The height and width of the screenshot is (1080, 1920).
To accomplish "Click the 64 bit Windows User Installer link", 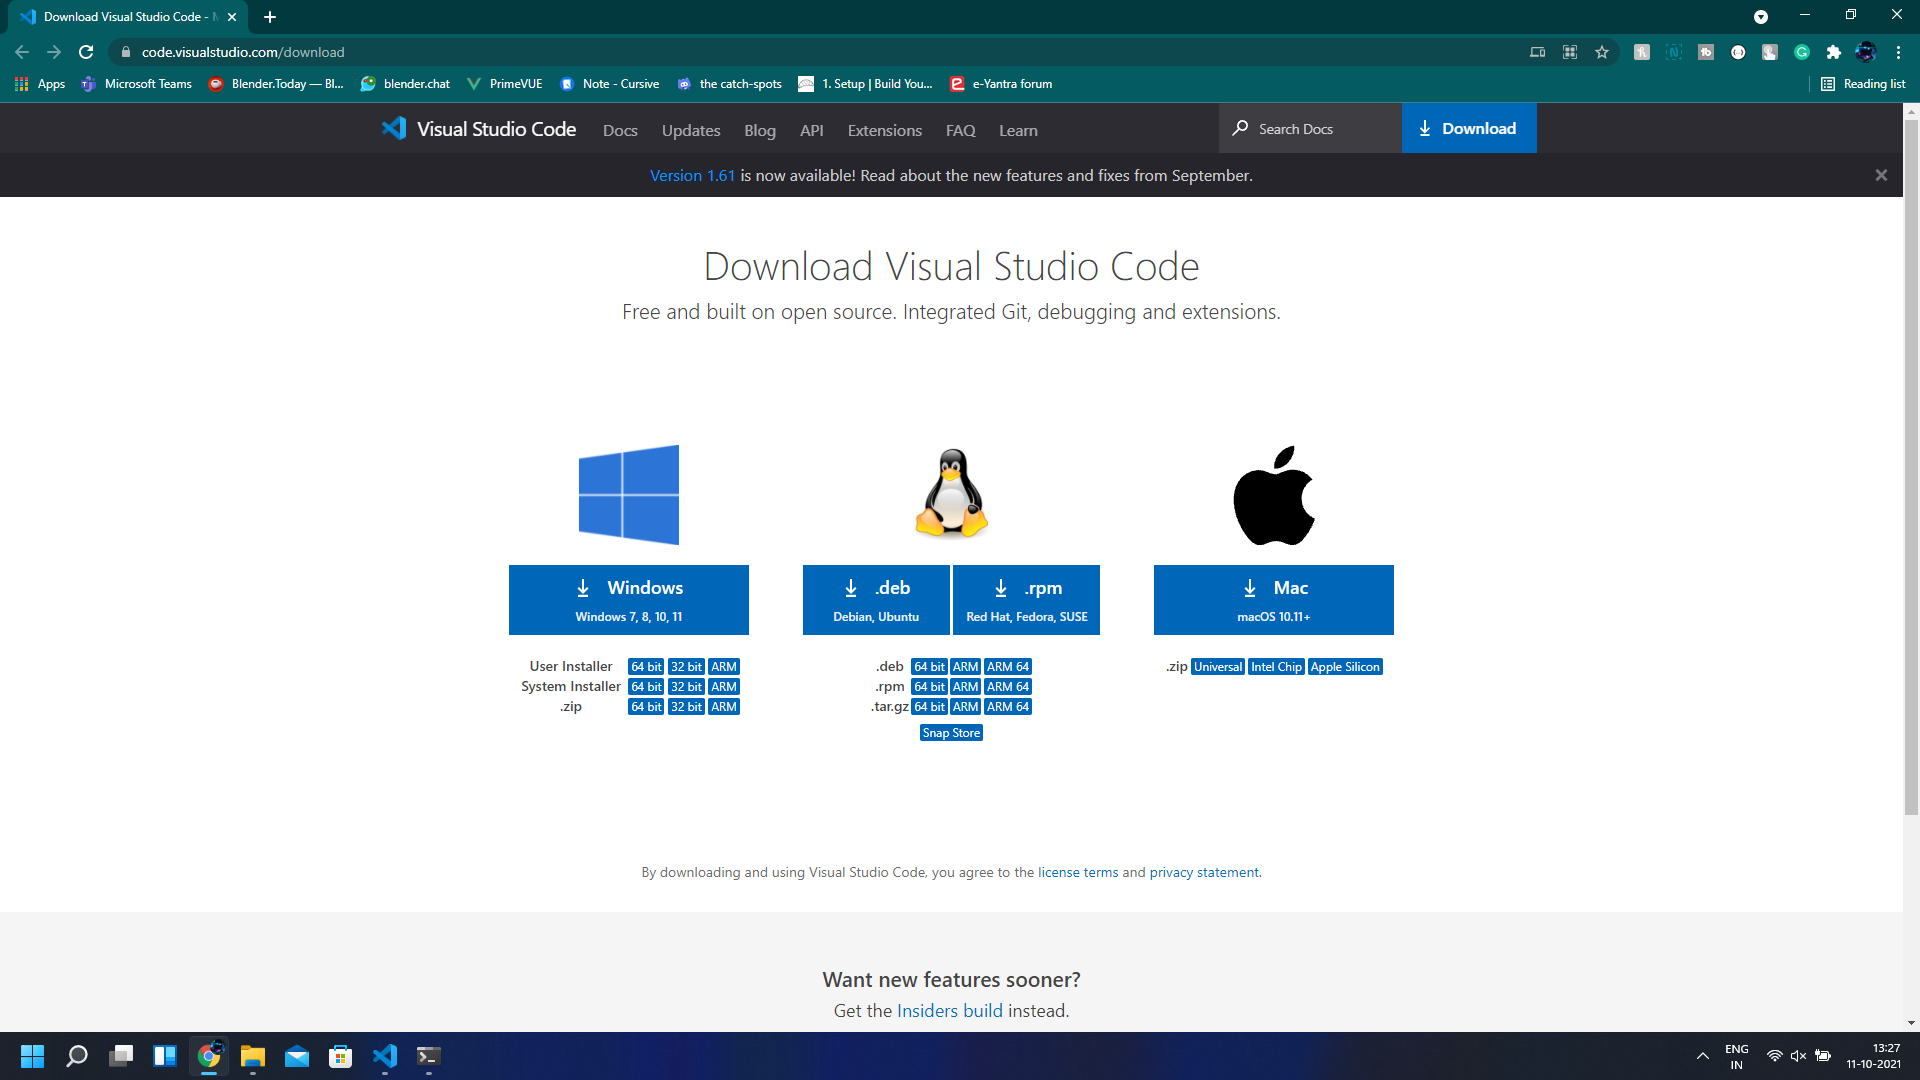I will [646, 666].
